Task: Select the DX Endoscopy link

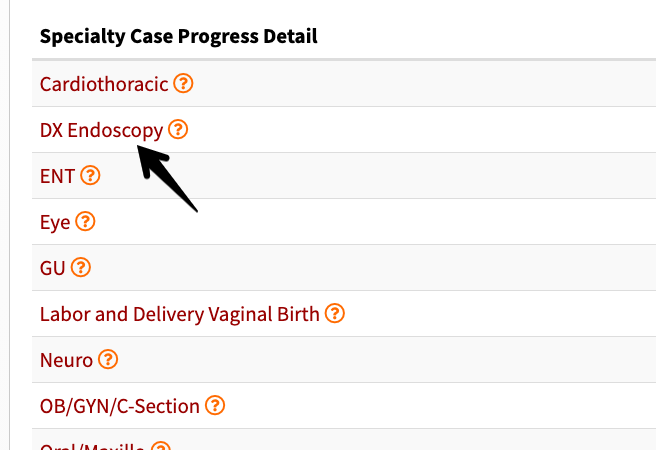Action: [x=101, y=131]
